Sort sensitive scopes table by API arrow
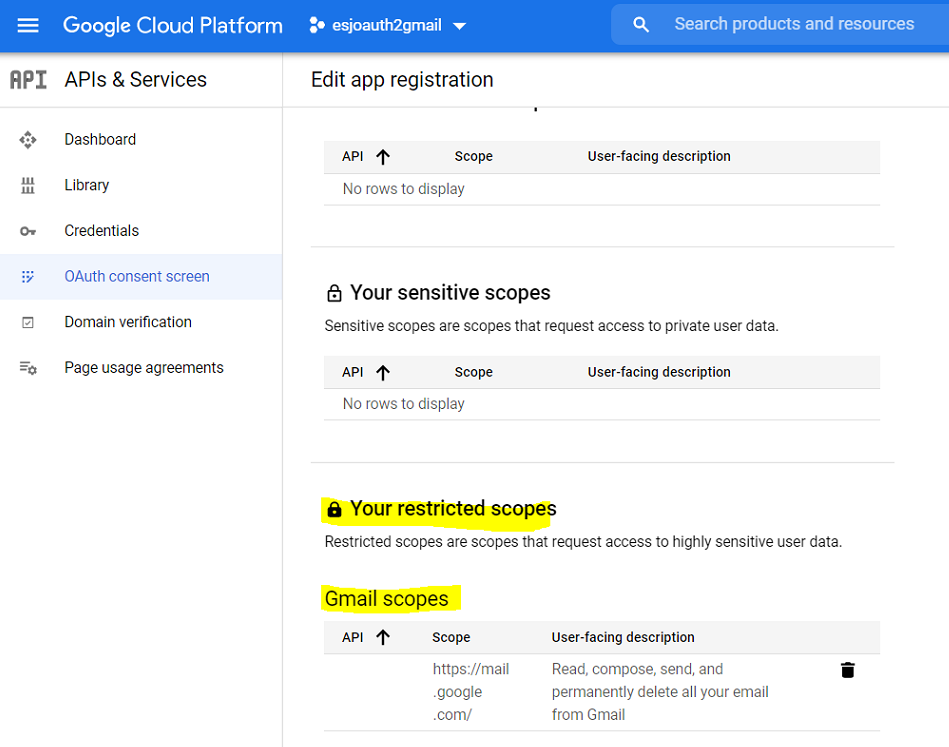 [x=382, y=372]
